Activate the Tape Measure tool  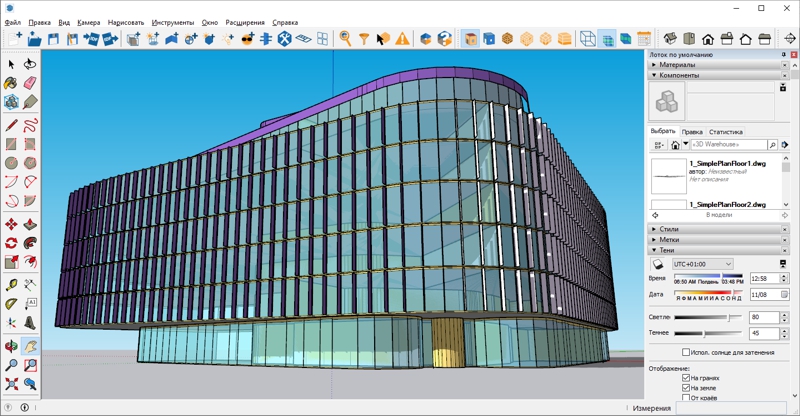11,285
